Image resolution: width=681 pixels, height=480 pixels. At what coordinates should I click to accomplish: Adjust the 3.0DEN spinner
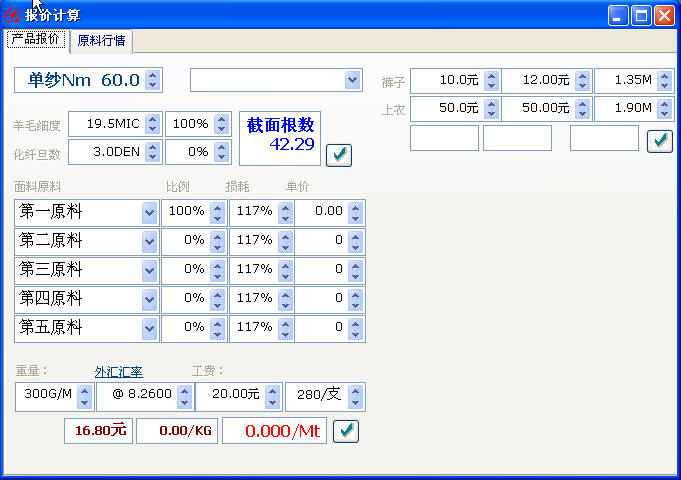tap(152, 152)
